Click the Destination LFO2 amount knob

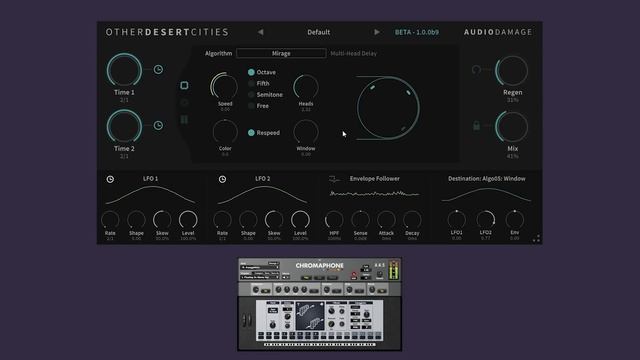tap(486, 220)
